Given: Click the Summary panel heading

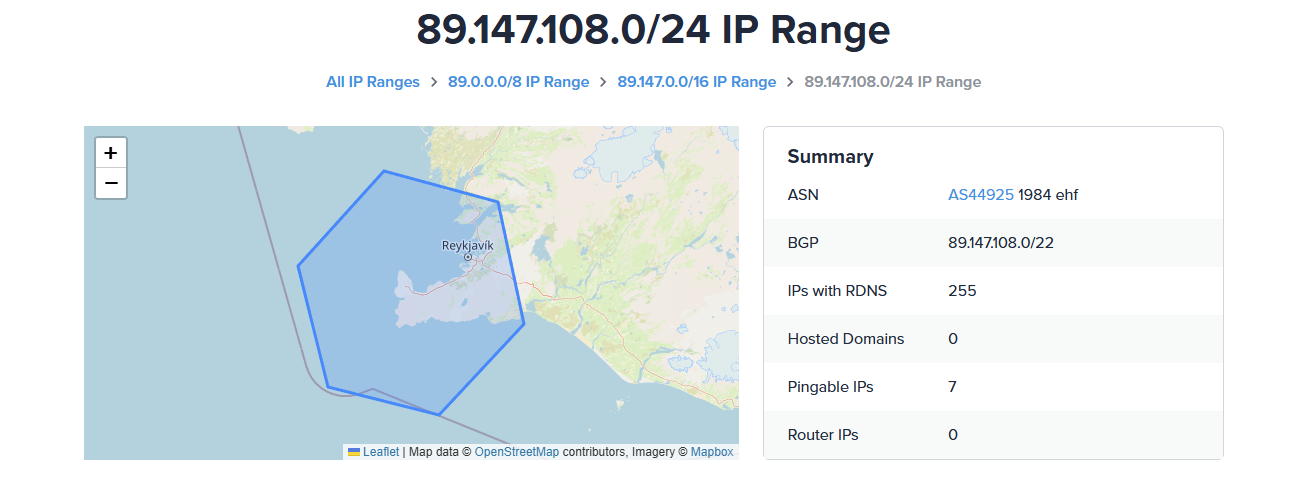Looking at the screenshot, I should (830, 157).
